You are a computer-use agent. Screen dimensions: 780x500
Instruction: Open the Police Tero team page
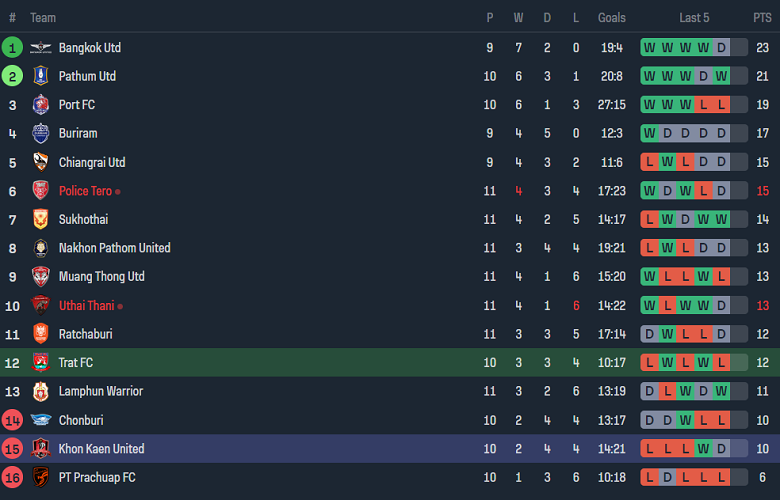click(85, 191)
